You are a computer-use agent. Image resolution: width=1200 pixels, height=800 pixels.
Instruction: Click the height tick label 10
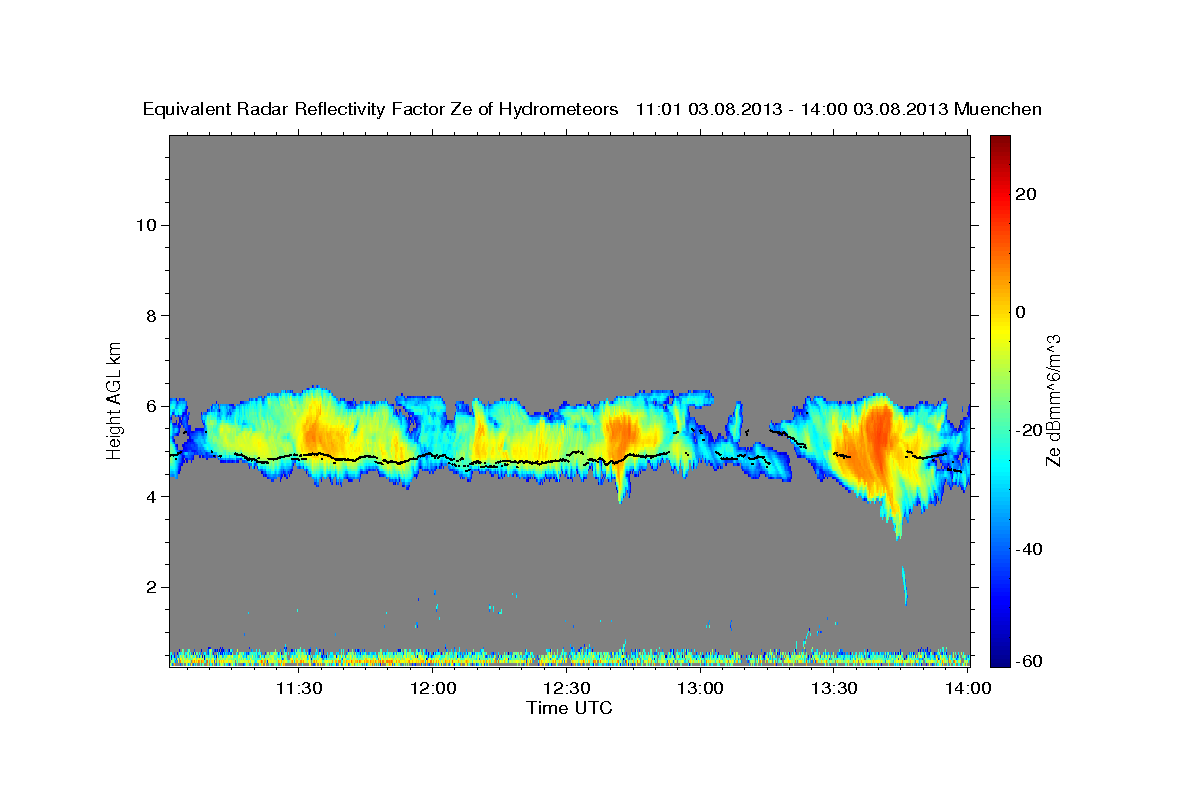pyautogui.click(x=146, y=225)
